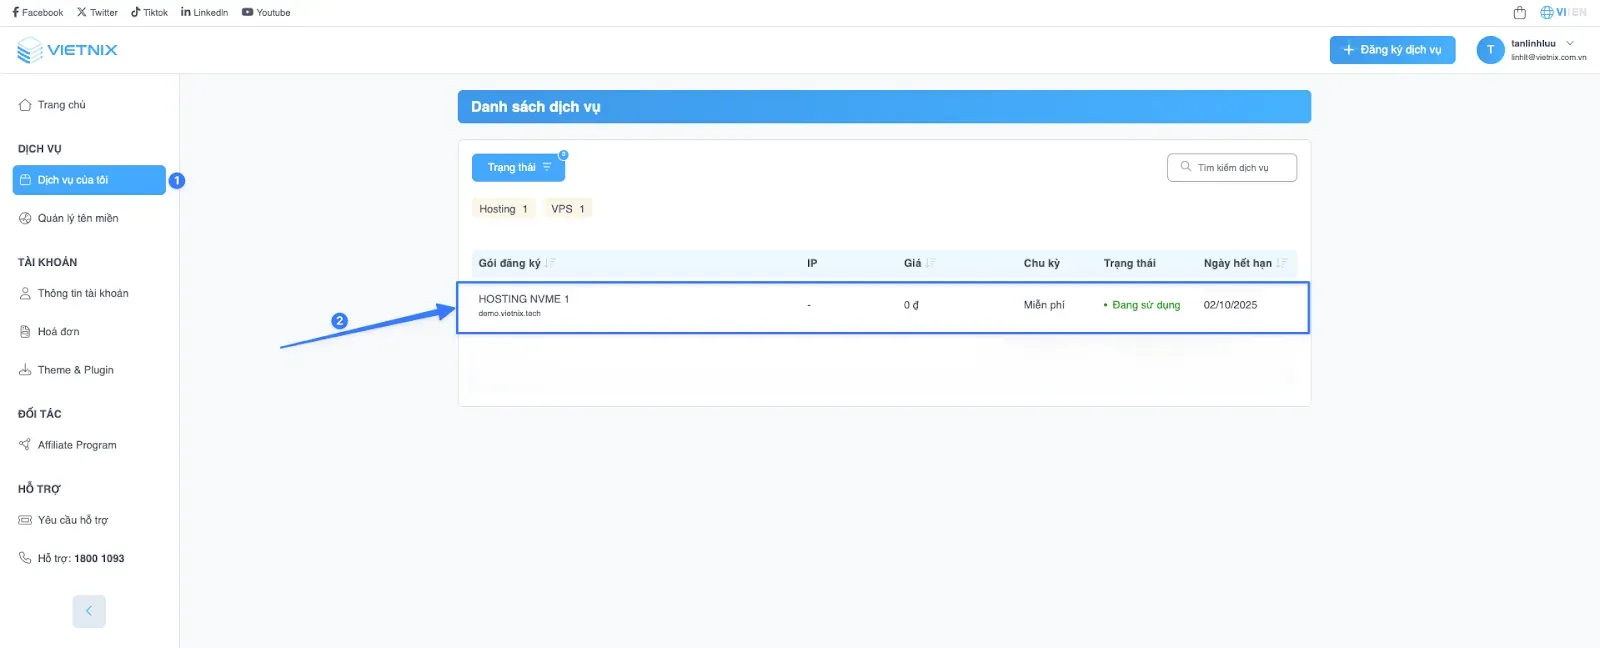This screenshot has height=648, width=1600.
Task: Click the Tìm kiếm dịch vụ search field
Action: 1232,167
